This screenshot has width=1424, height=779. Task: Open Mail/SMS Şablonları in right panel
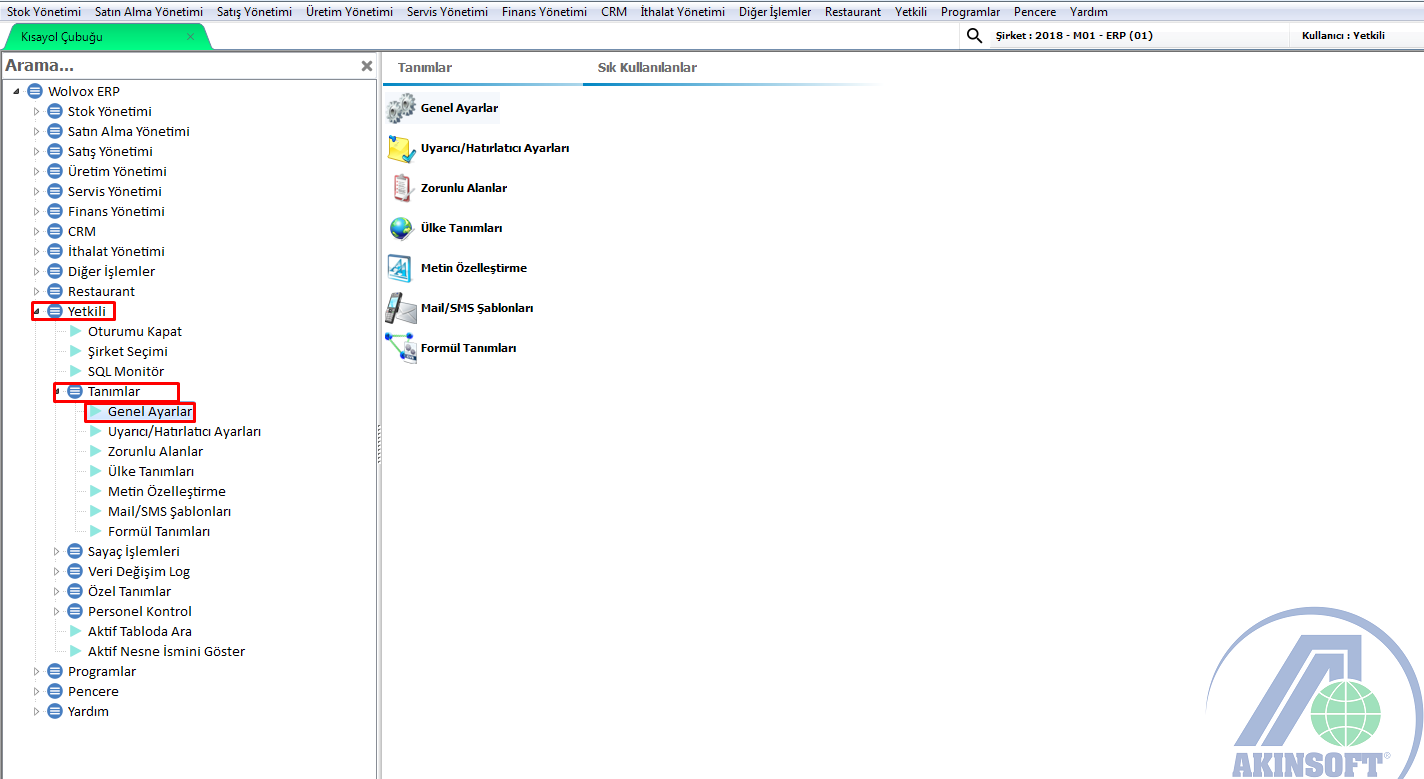(x=477, y=308)
